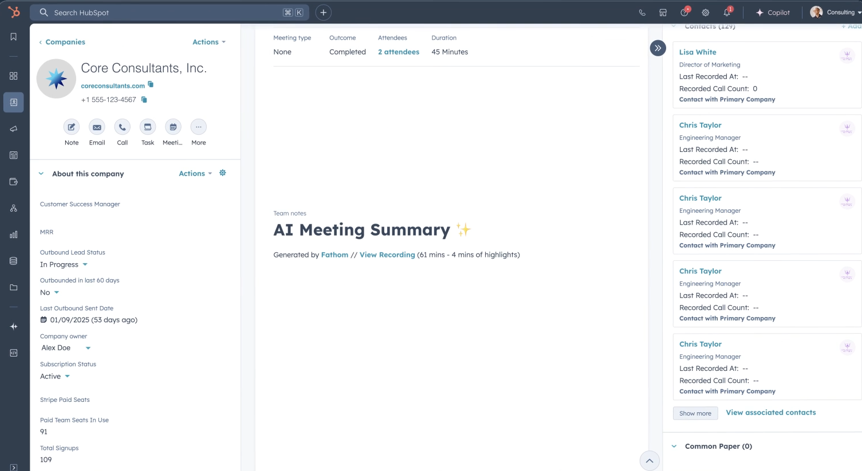This screenshot has height=471, width=862.
Task: Open the workspaces grid icon in sidebar
Action: pyautogui.click(x=14, y=76)
